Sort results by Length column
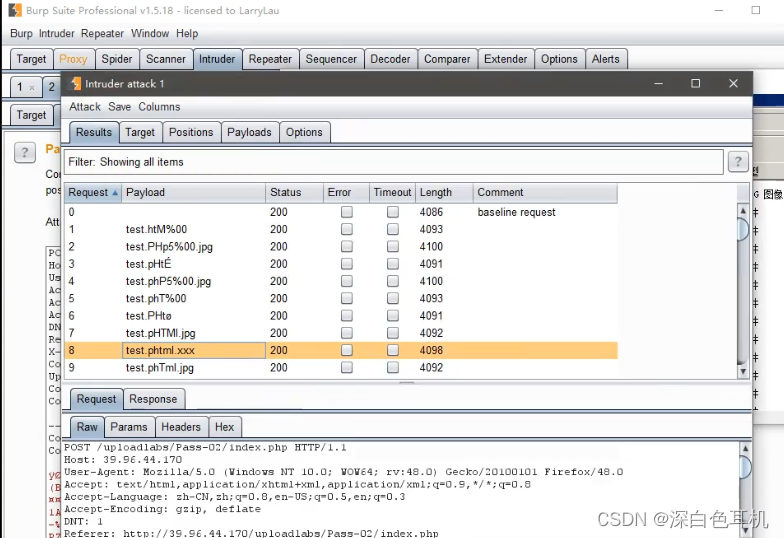 (x=444, y=192)
